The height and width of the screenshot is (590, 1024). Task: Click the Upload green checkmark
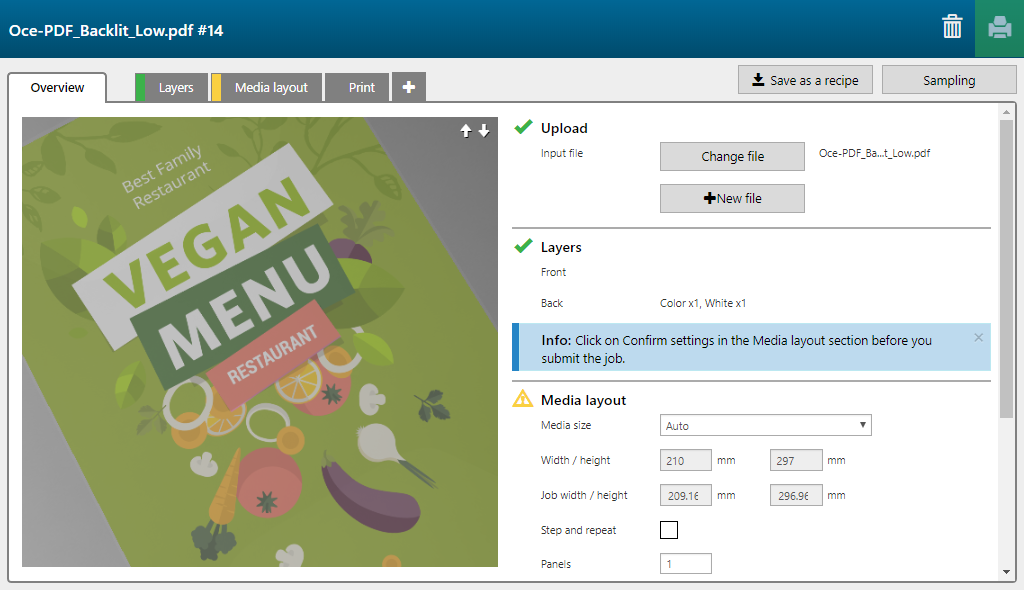tap(523, 127)
